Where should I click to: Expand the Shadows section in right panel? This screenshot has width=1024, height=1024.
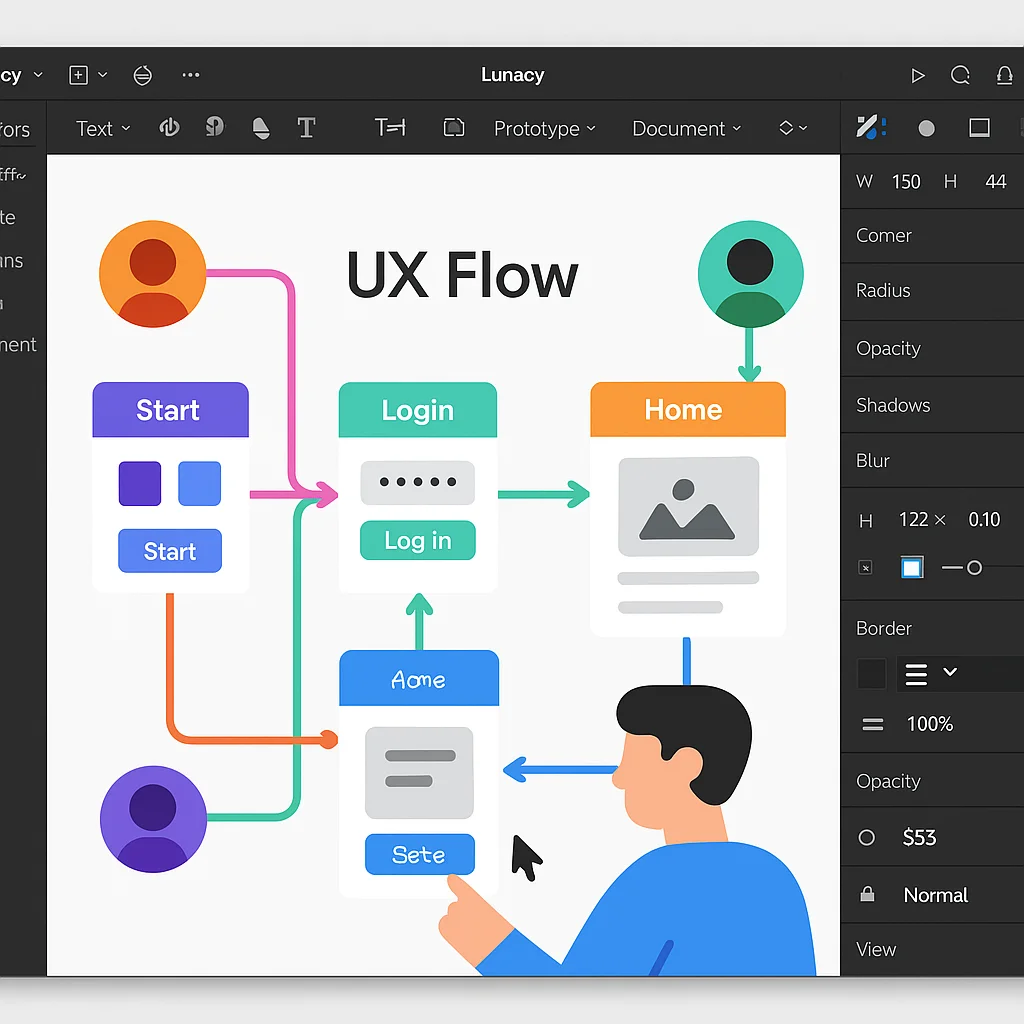[x=893, y=405]
